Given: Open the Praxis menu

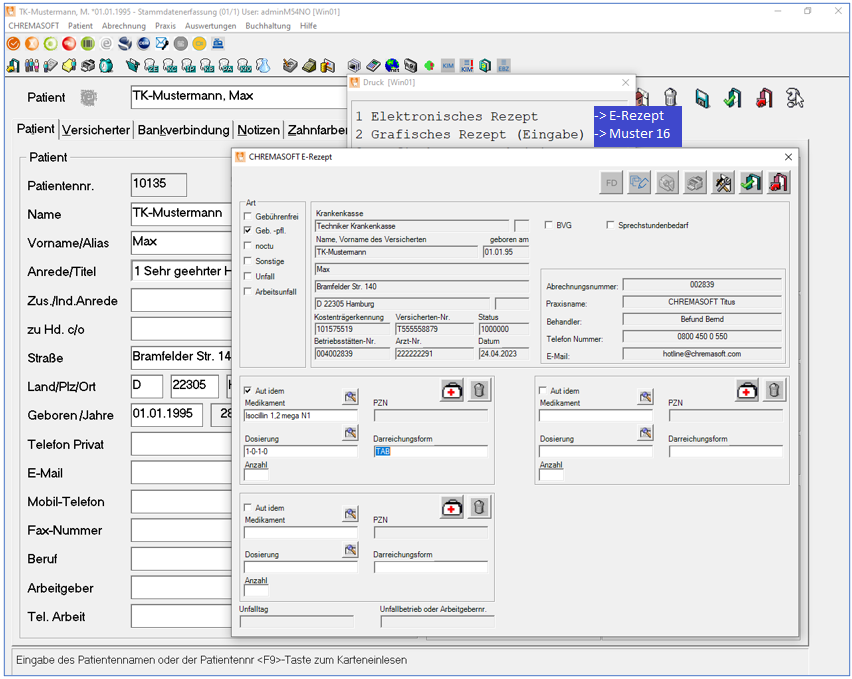Looking at the screenshot, I should tap(165, 26).
